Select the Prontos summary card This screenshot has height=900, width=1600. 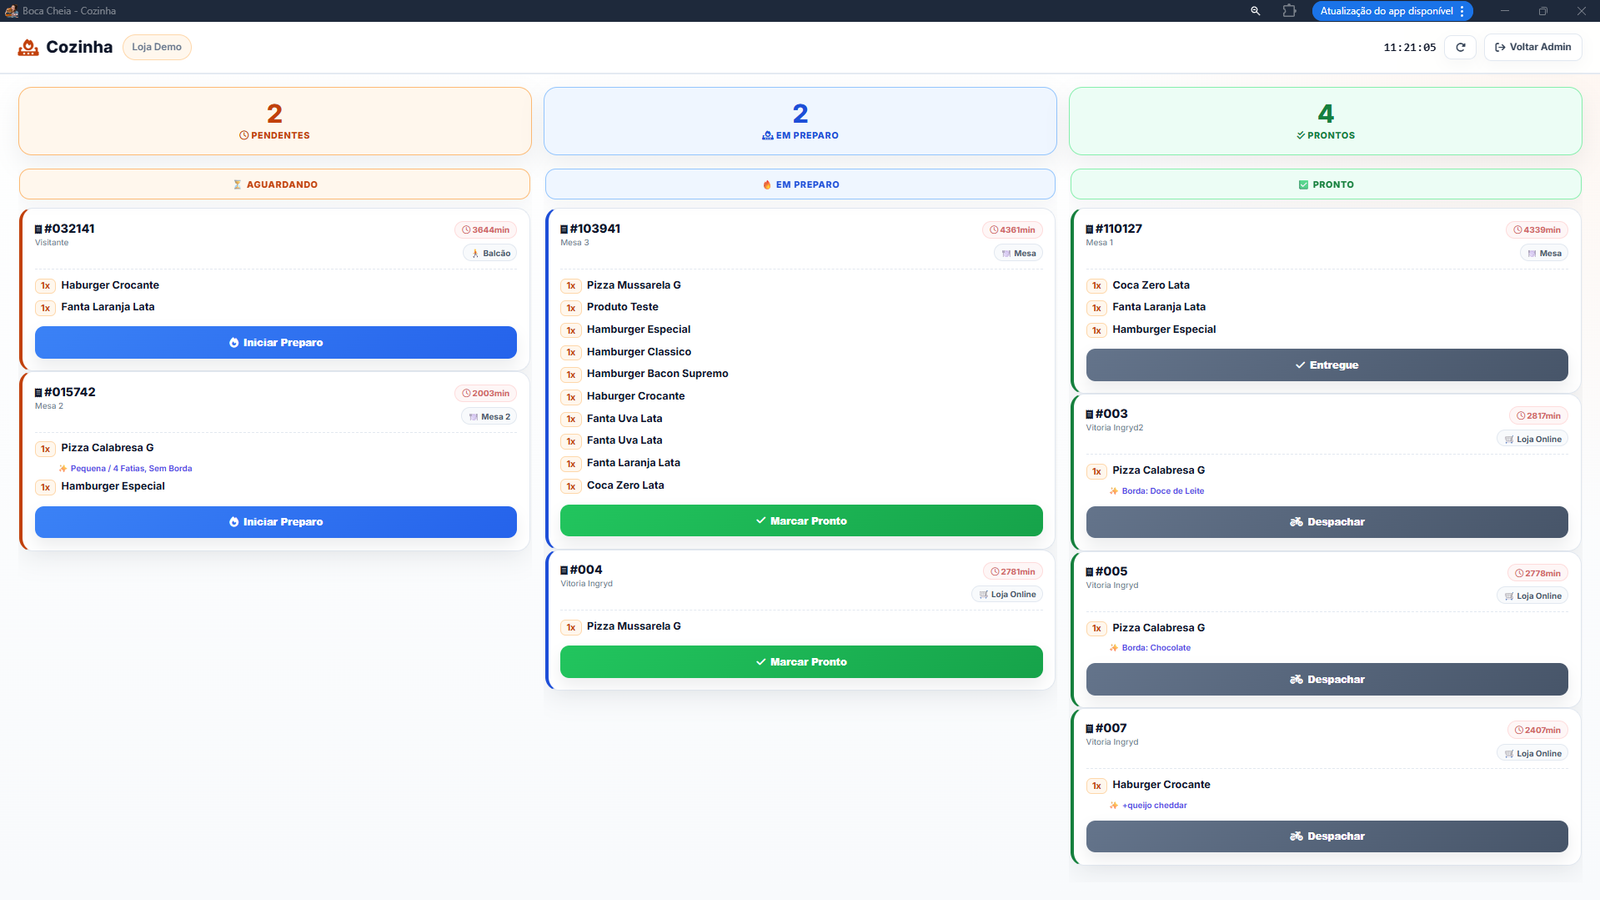pyautogui.click(x=1326, y=121)
